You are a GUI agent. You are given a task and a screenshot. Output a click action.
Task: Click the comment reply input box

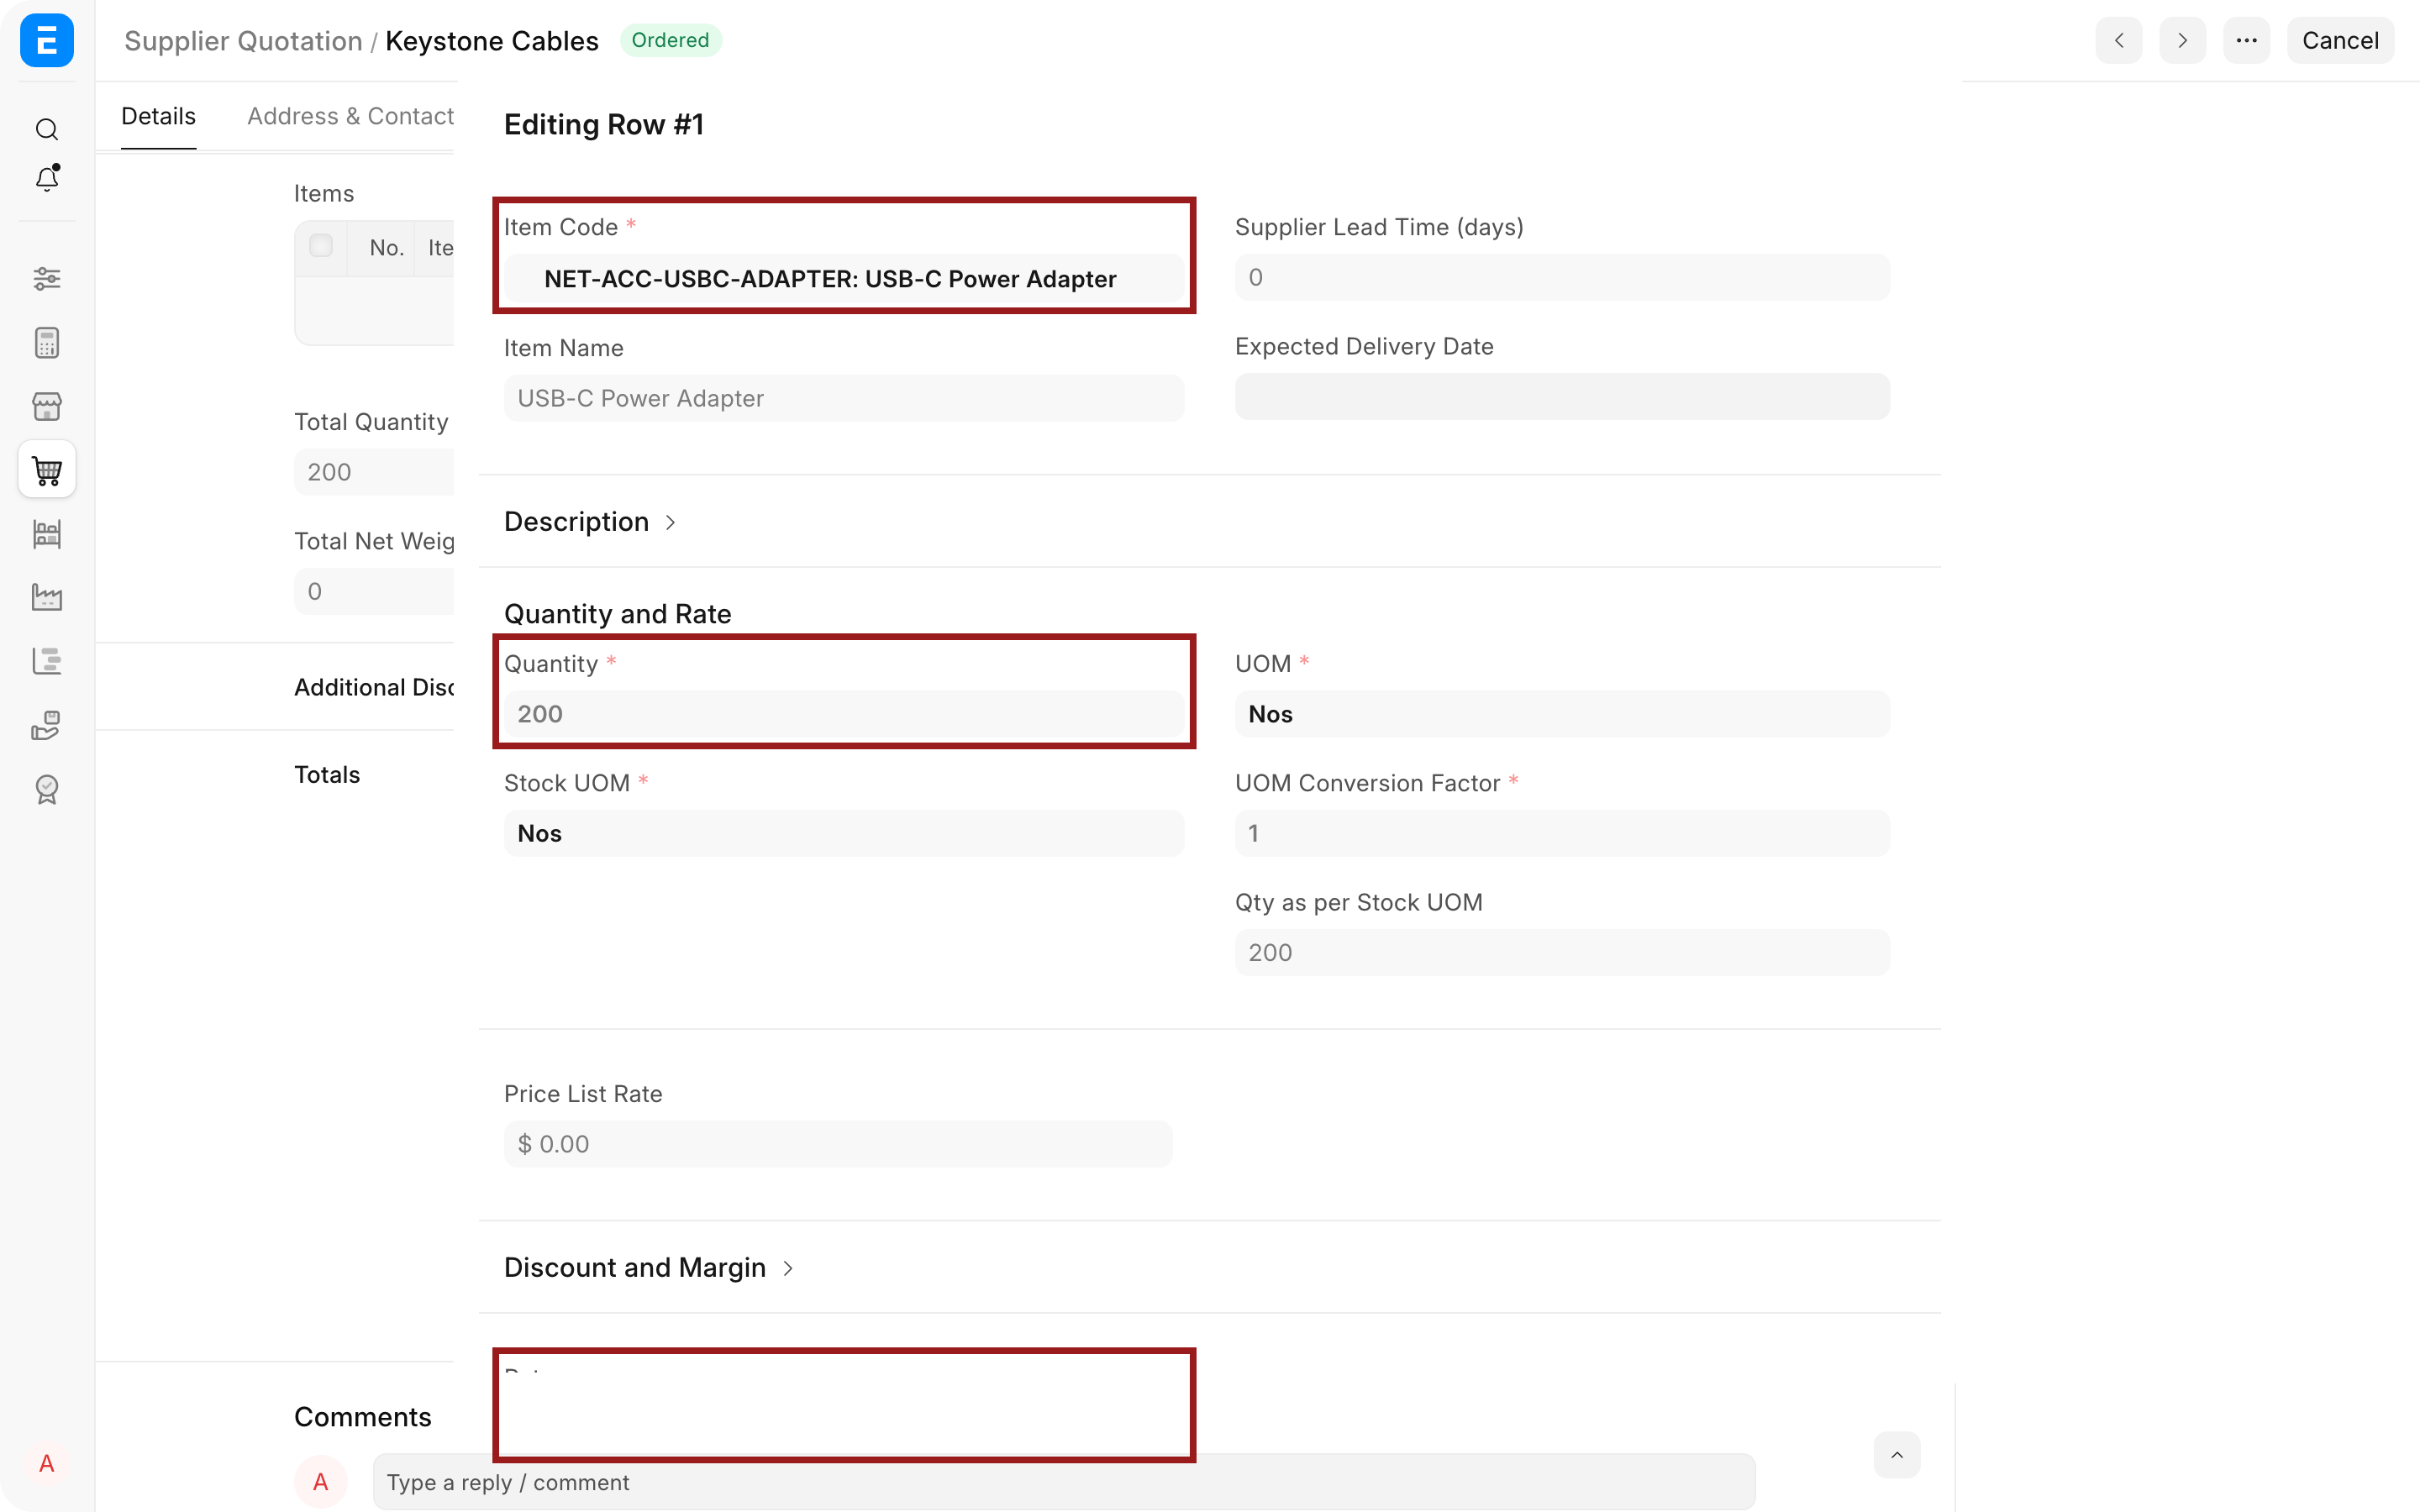(x=1064, y=1482)
